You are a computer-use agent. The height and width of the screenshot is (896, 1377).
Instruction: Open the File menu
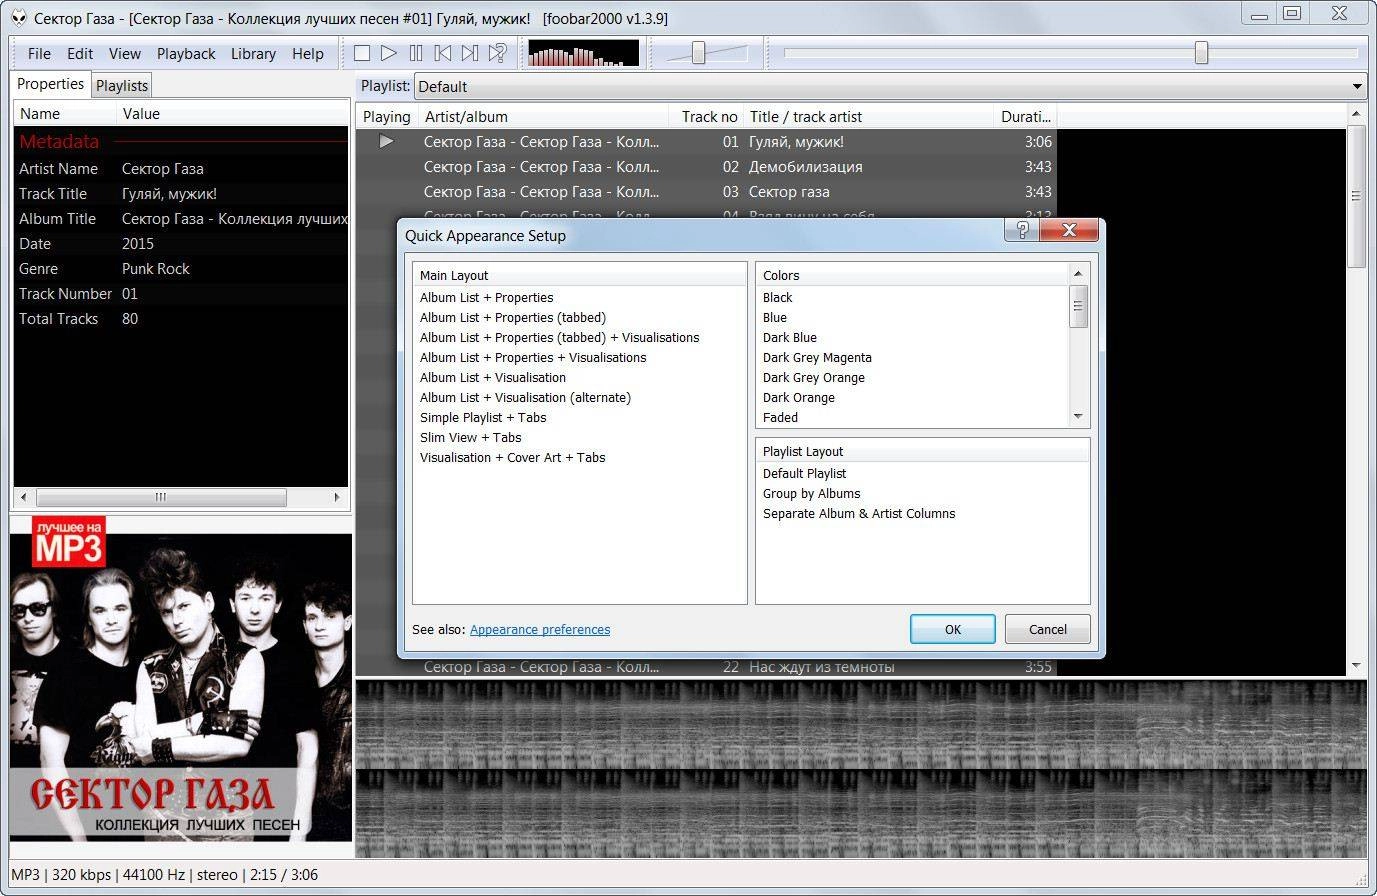pos(39,54)
